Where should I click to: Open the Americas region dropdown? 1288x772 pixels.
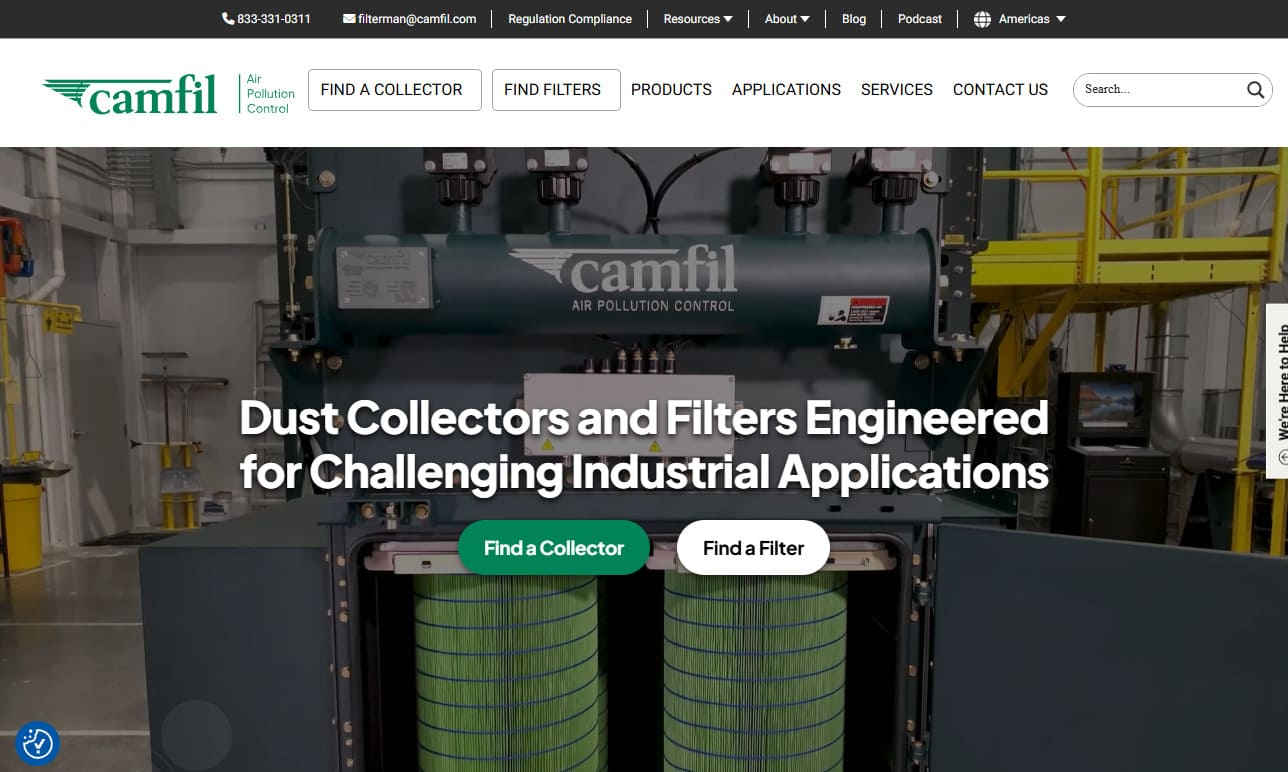[x=1032, y=19]
